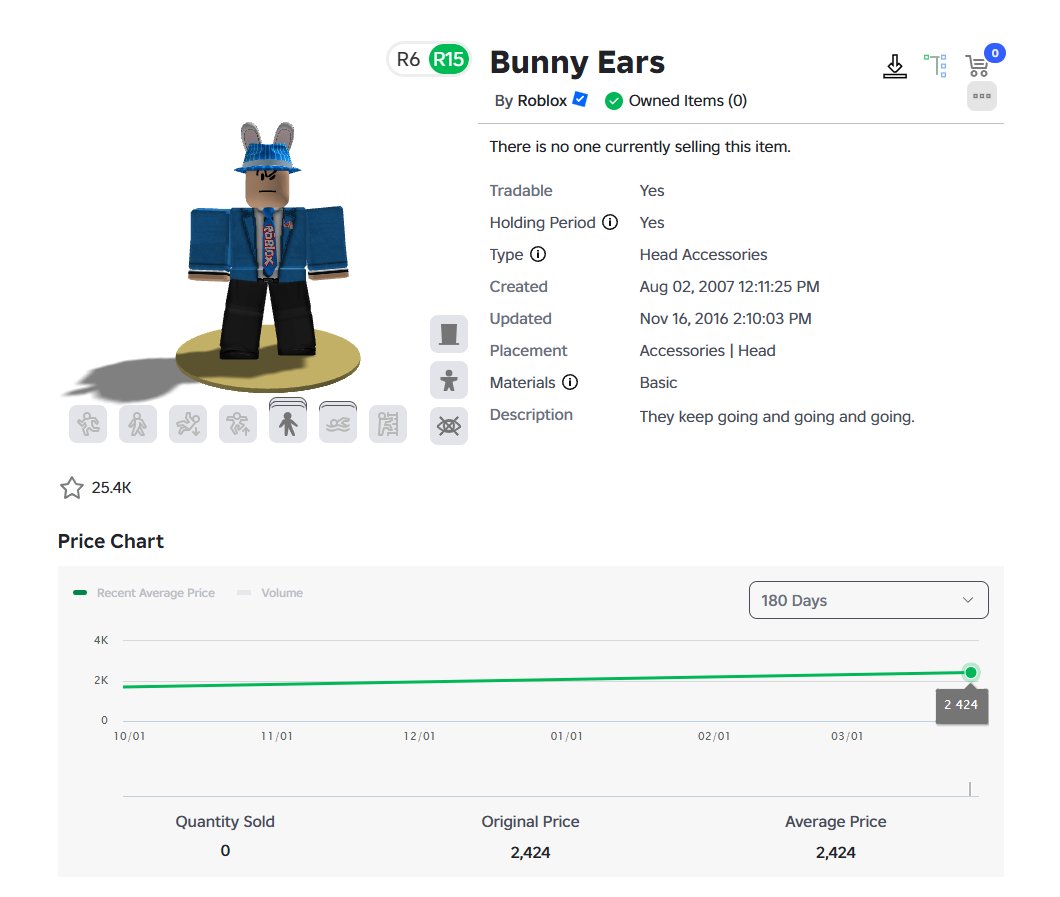
Task: Click the Holding Period info icon
Action: tap(610, 222)
